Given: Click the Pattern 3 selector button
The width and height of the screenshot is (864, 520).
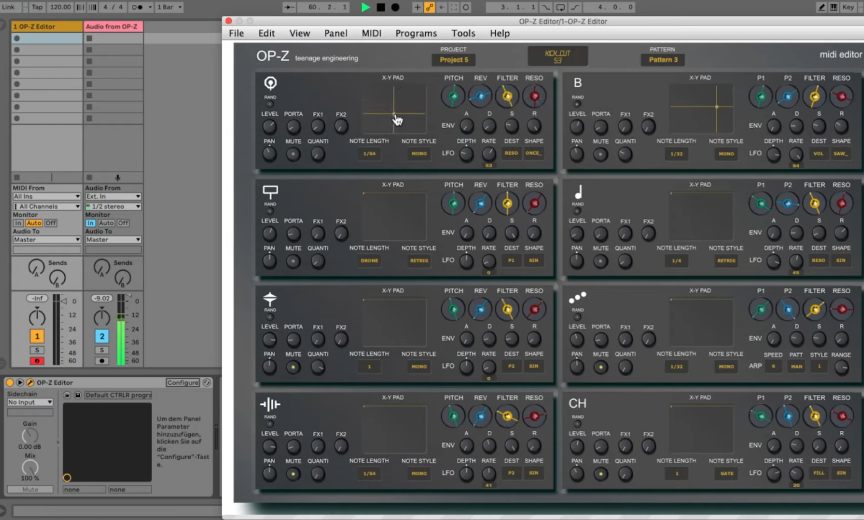Looking at the screenshot, I should pos(662,60).
